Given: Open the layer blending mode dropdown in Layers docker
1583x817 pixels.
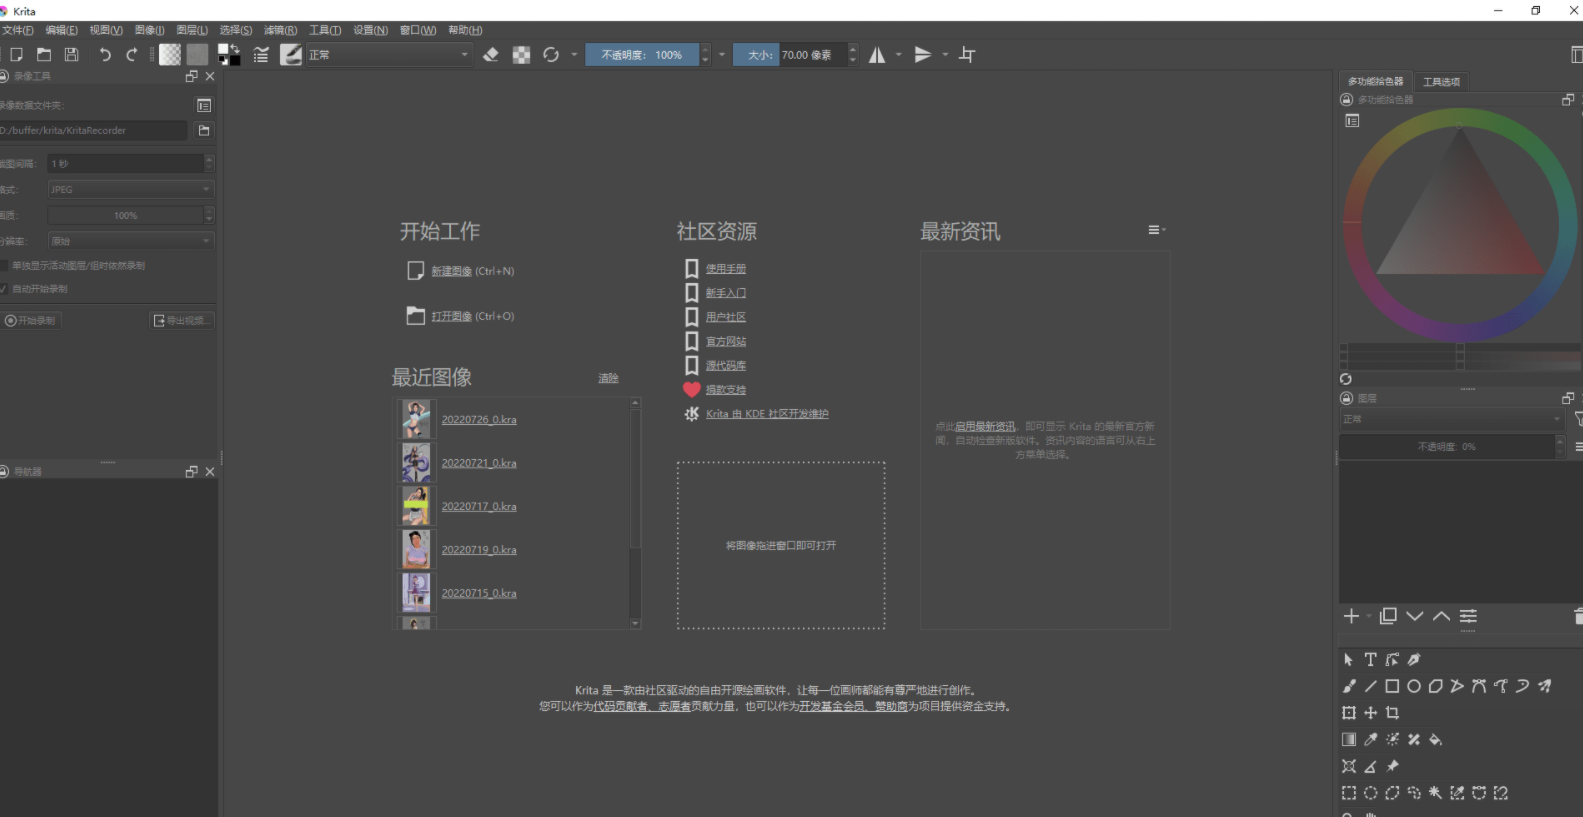Looking at the screenshot, I should pos(1451,419).
